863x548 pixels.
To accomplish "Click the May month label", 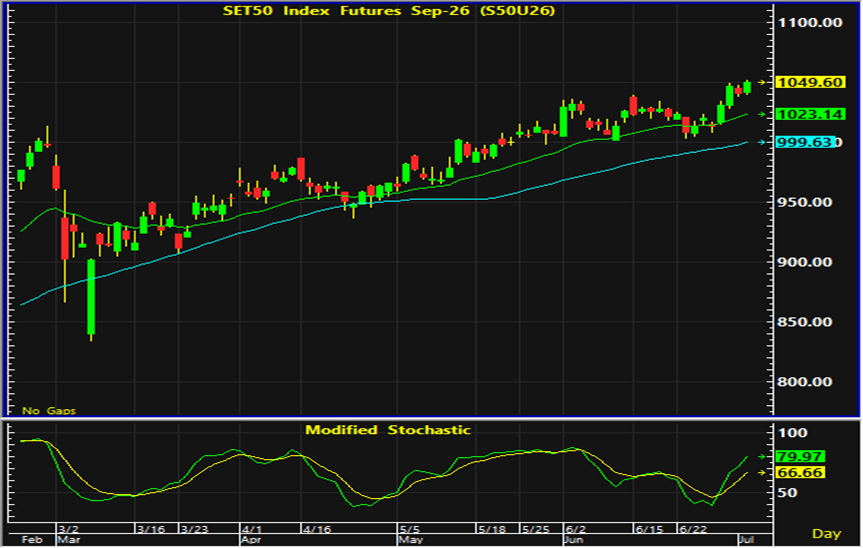I will pyautogui.click(x=411, y=540).
